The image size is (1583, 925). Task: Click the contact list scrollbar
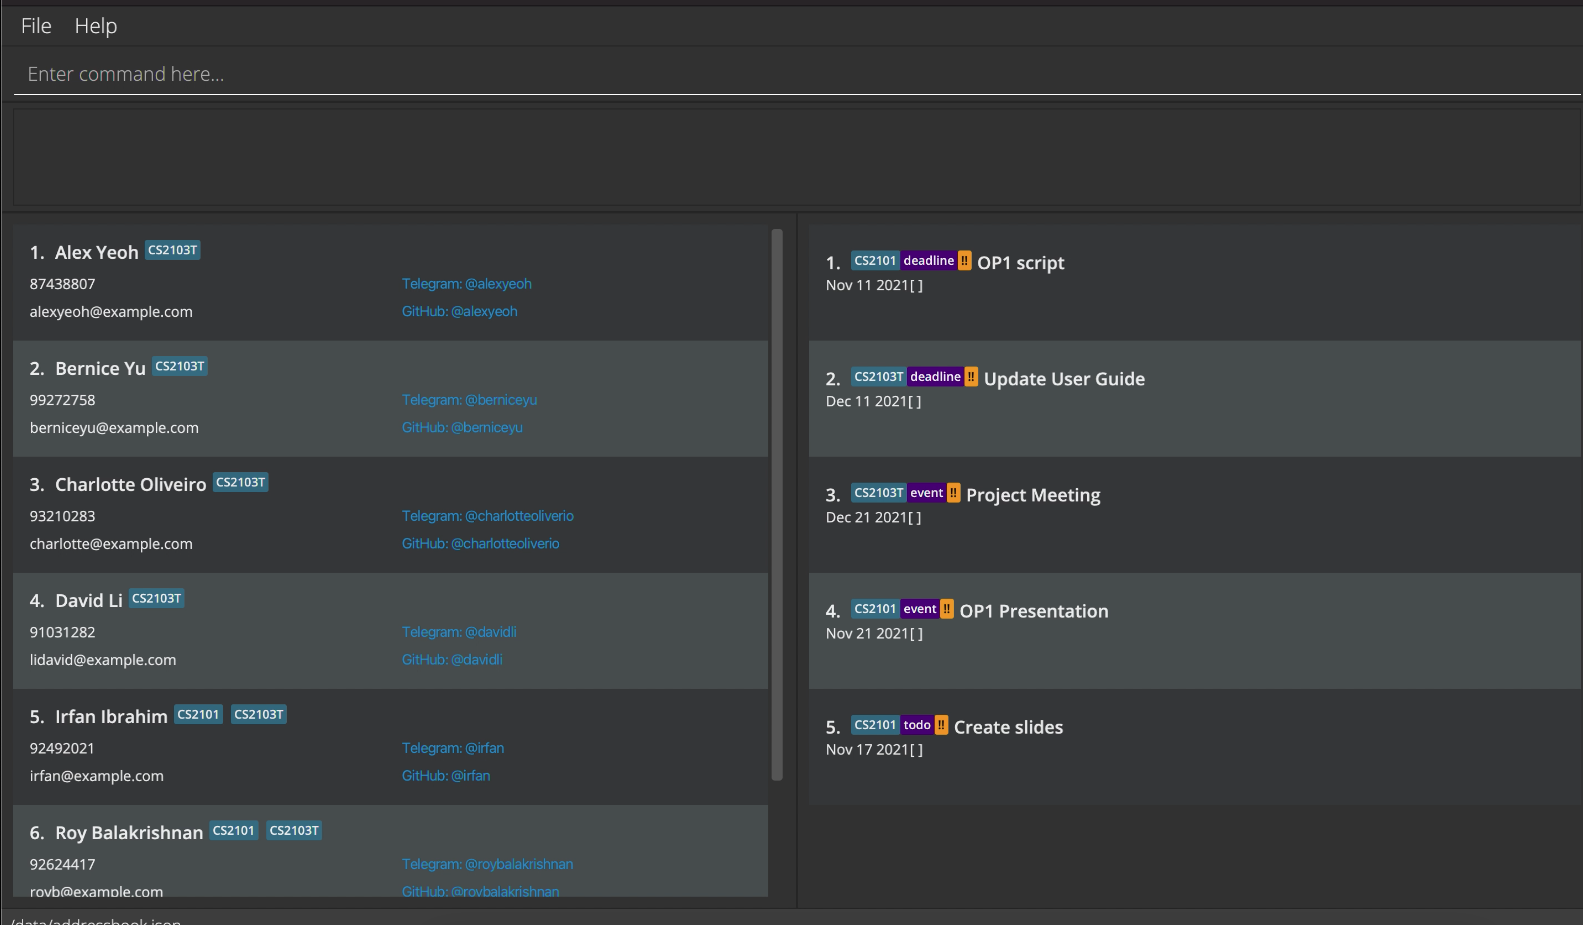[777, 505]
